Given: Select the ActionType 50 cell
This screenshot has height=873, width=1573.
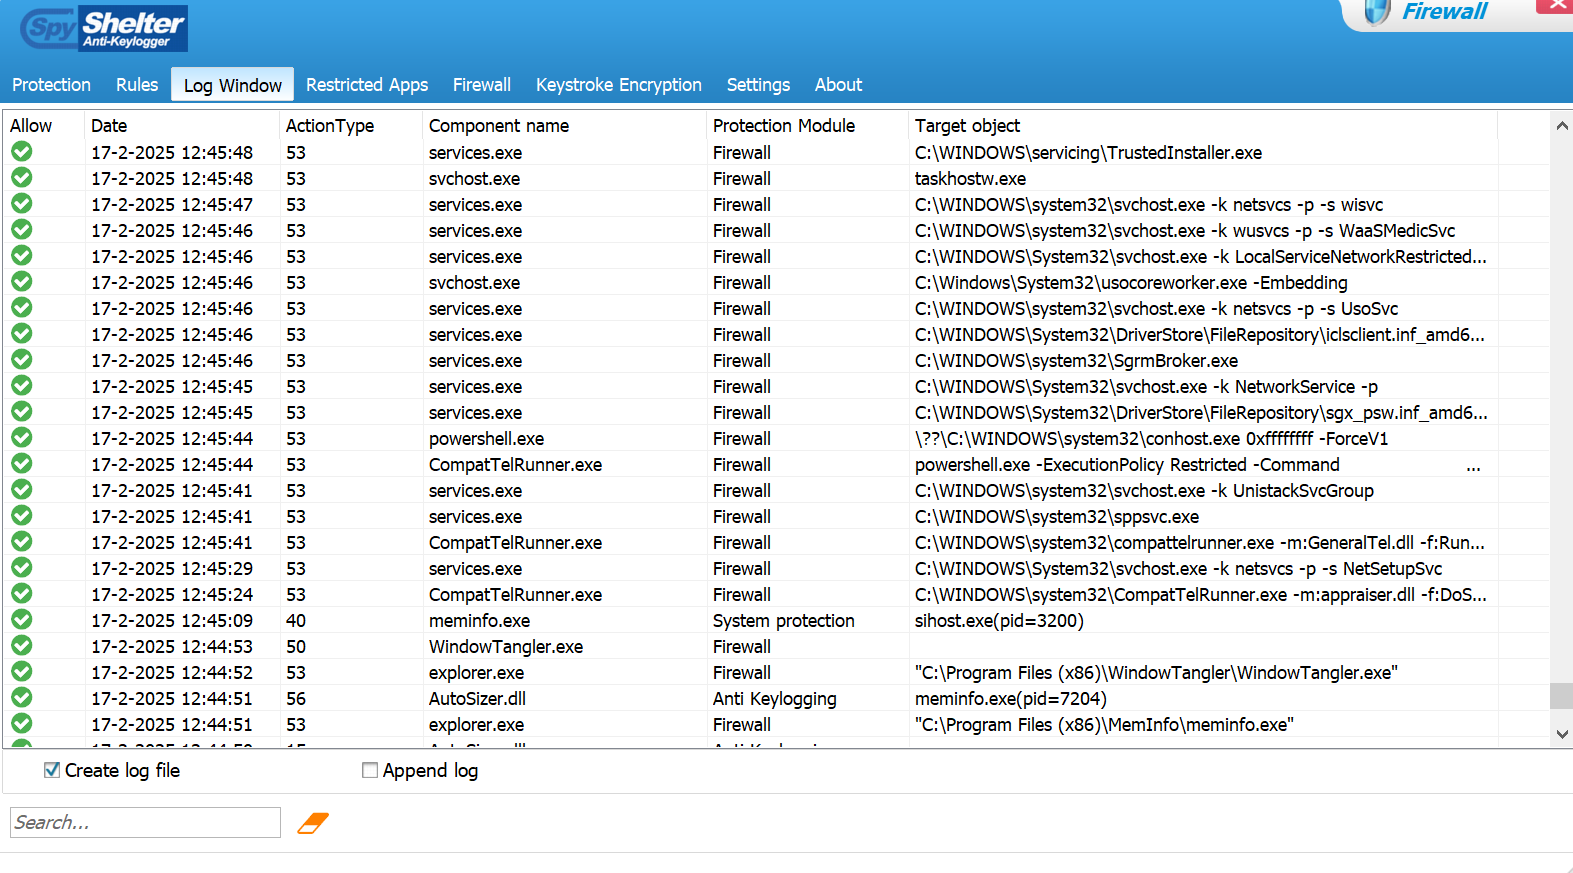Looking at the screenshot, I should tap(296, 646).
